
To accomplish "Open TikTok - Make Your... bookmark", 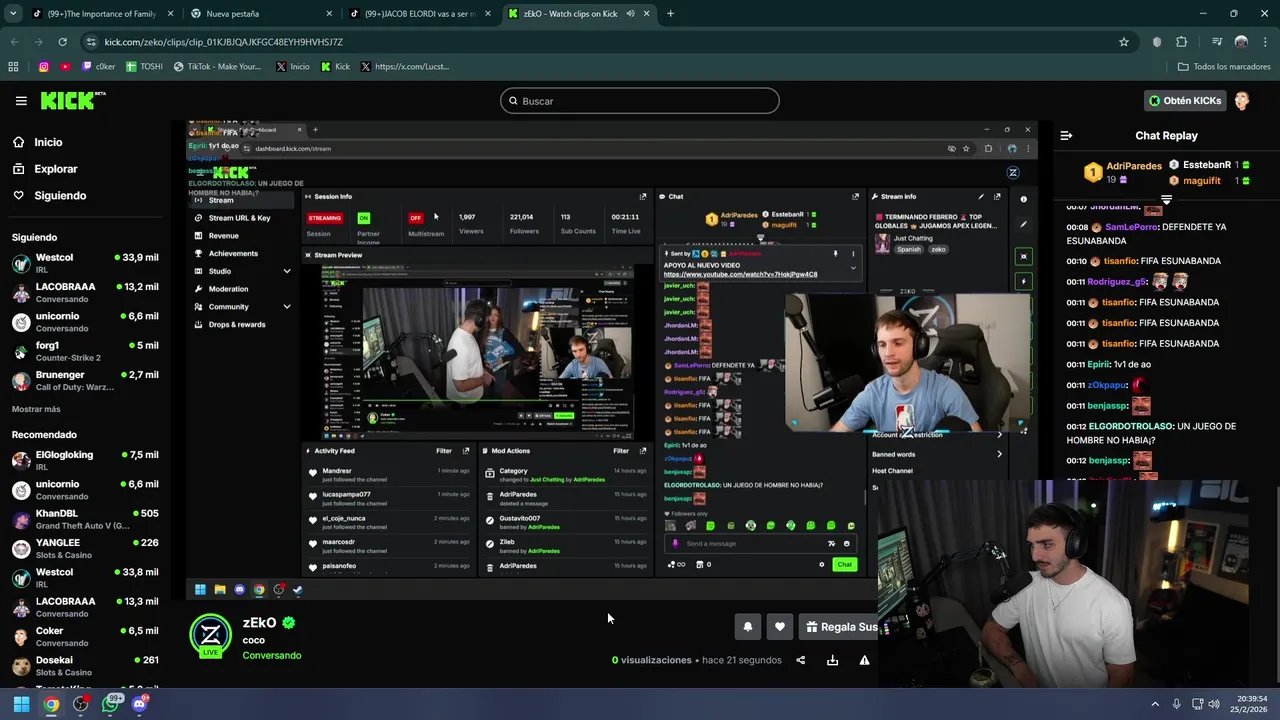I will (x=218, y=67).
